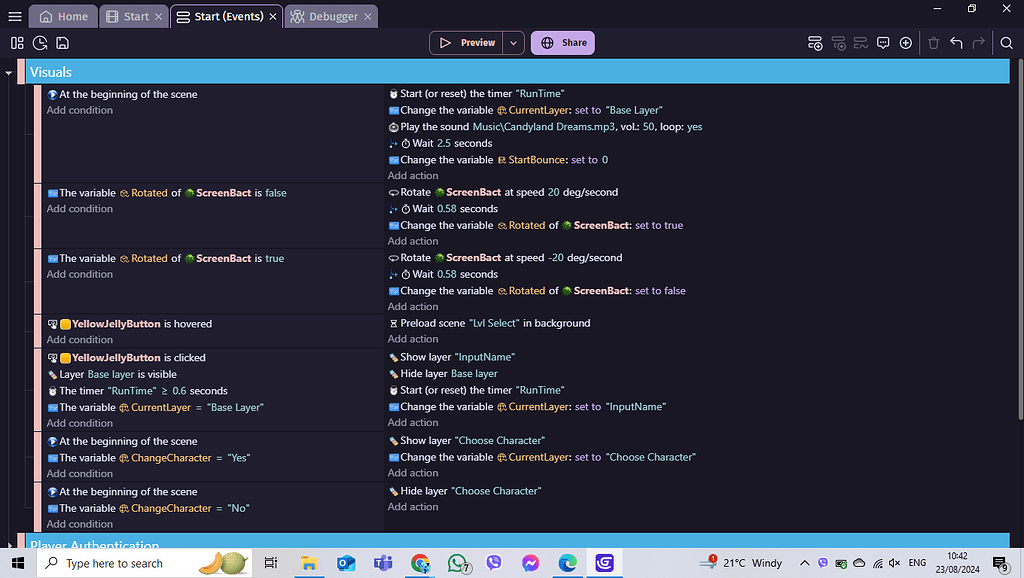Close the Debugger tab
The image size is (1024, 578).
[368, 16]
